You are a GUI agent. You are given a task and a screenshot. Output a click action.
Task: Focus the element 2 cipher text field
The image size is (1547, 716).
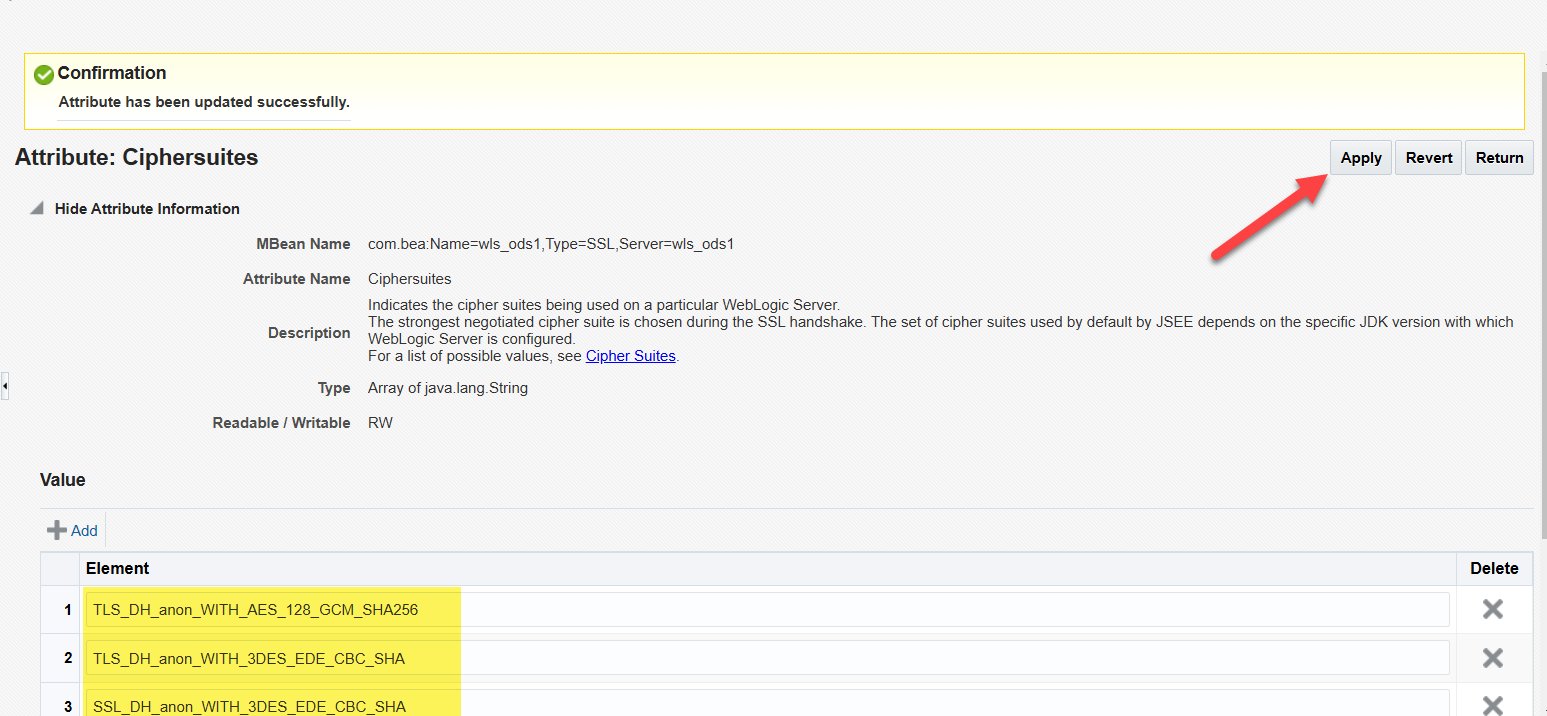click(x=766, y=658)
